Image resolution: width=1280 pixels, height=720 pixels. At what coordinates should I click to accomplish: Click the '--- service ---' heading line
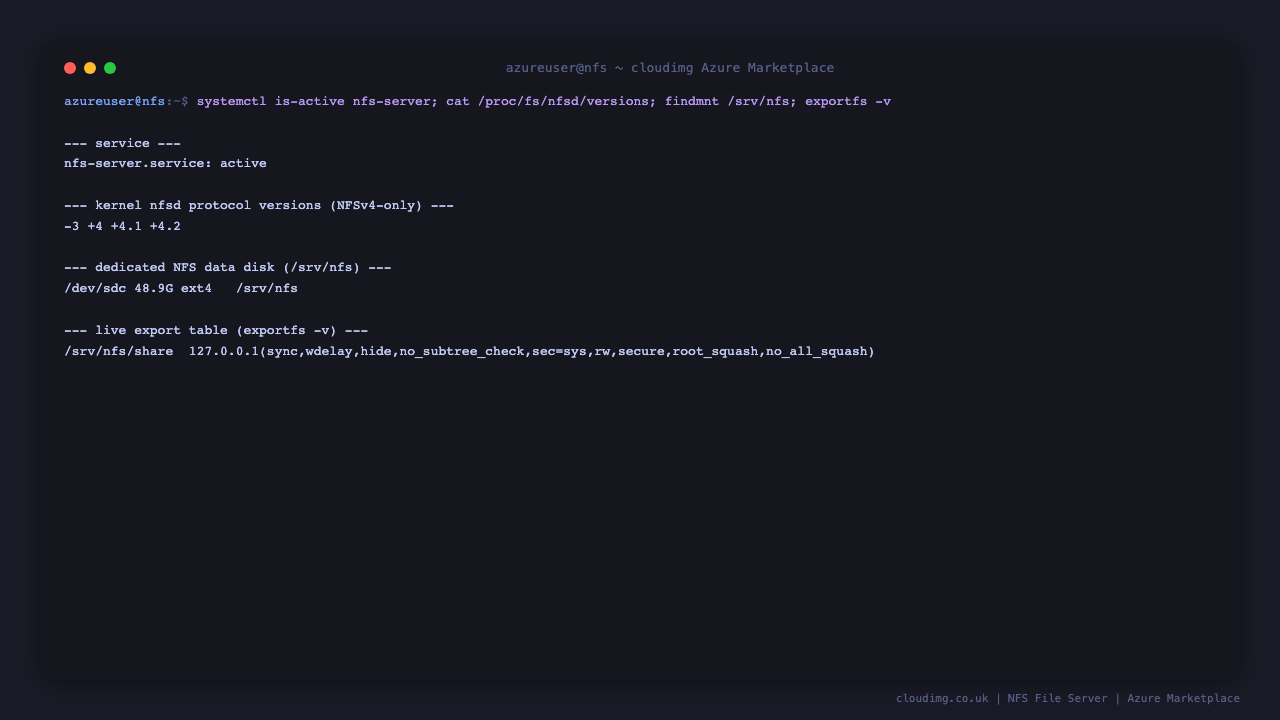[x=122, y=143]
